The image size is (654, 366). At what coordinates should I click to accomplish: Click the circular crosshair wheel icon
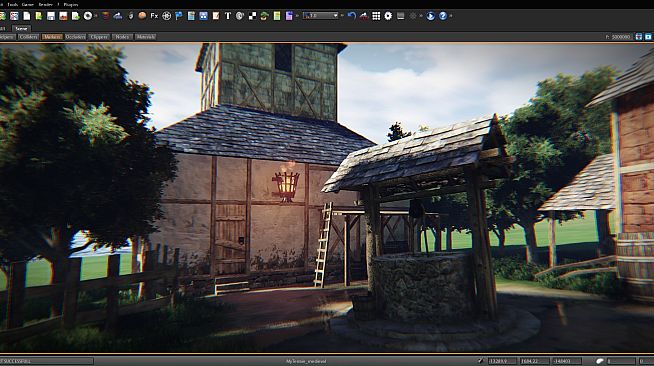click(166, 16)
